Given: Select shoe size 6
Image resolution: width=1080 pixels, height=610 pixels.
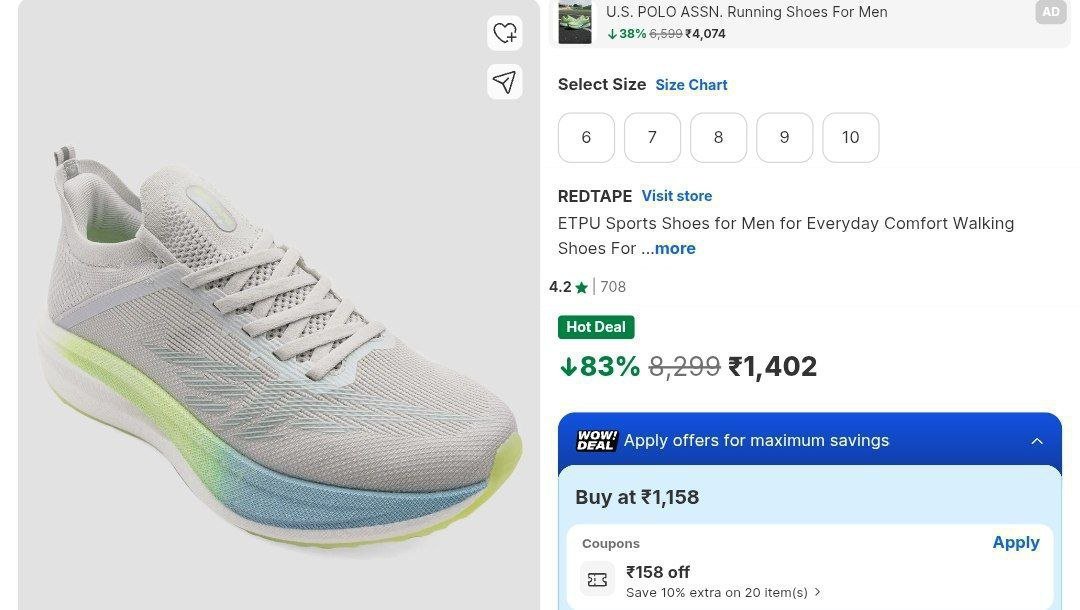Looking at the screenshot, I should tap(586, 138).
